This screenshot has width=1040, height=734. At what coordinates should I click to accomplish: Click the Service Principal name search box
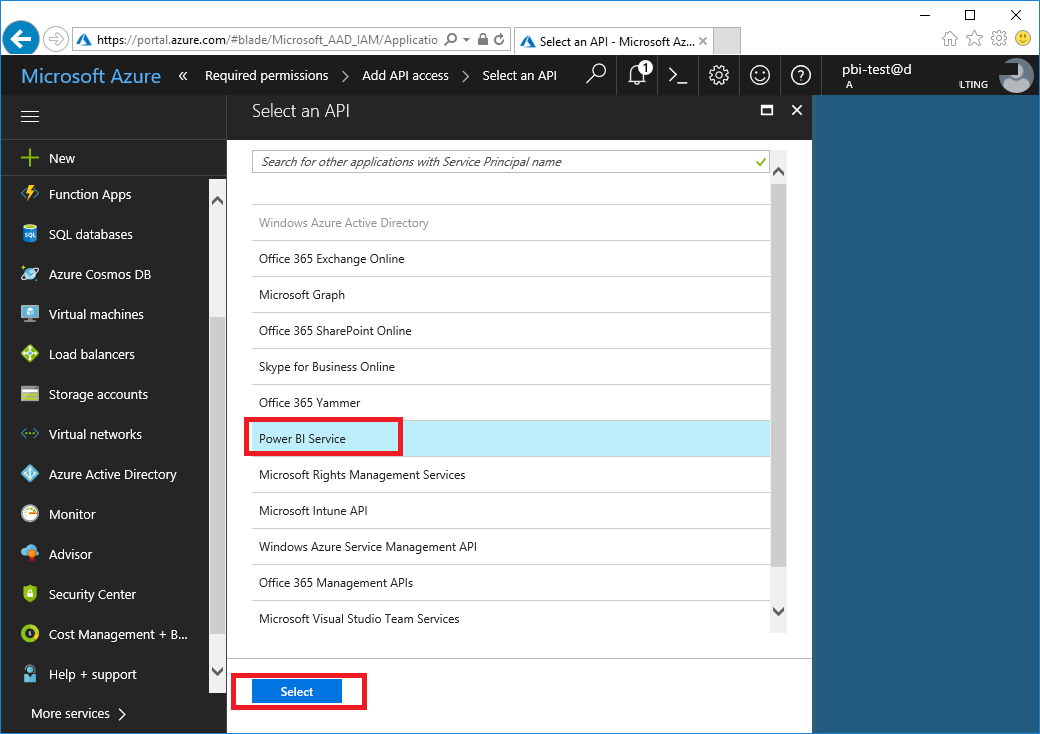pos(510,162)
